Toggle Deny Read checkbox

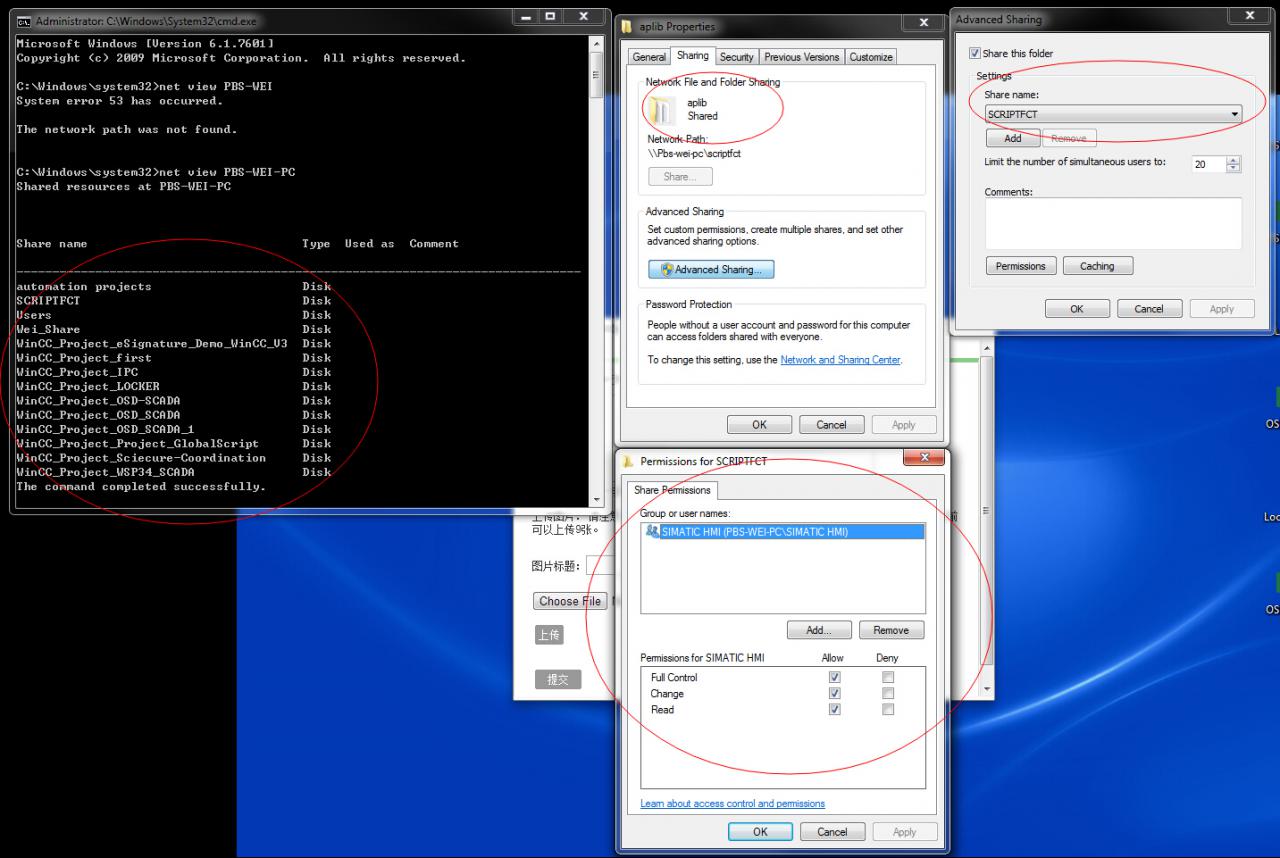pyautogui.click(x=888, y=709)
